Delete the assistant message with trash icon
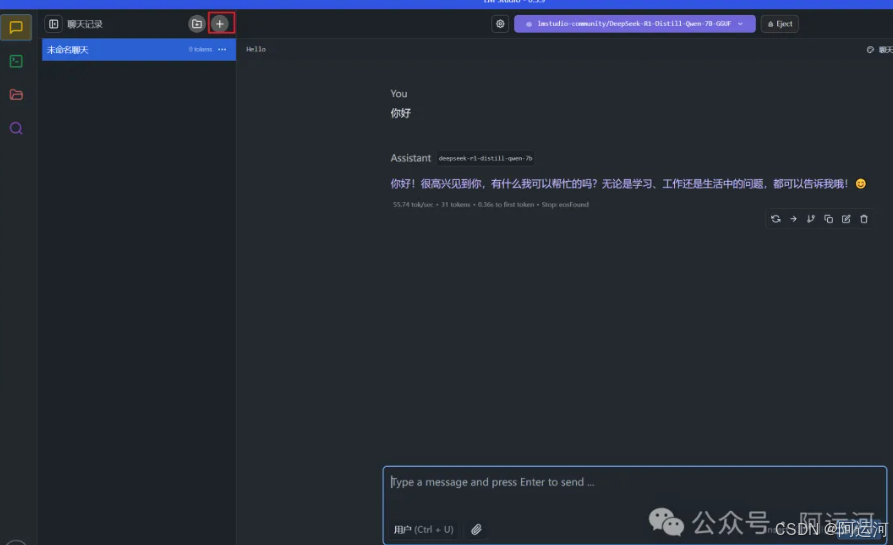The width and height of the screenshot is (893, 545). (864, 219)
